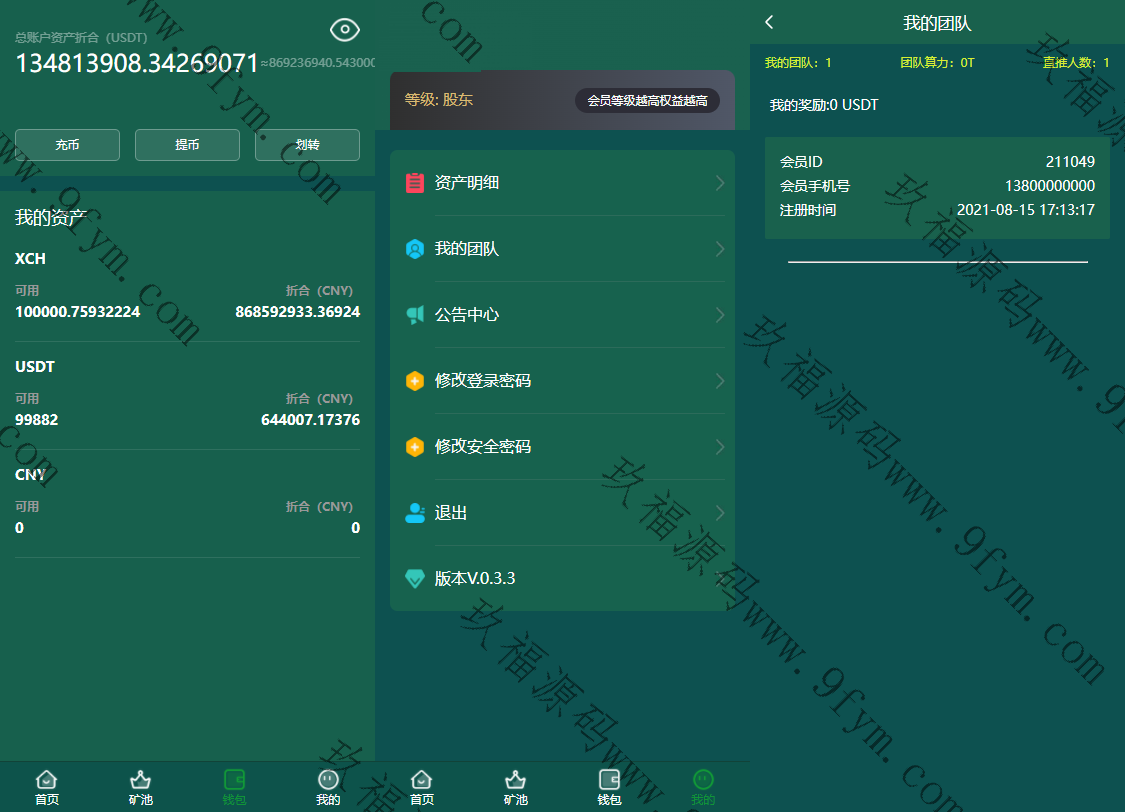Go back from 我的团队 page

pos(769,22)
